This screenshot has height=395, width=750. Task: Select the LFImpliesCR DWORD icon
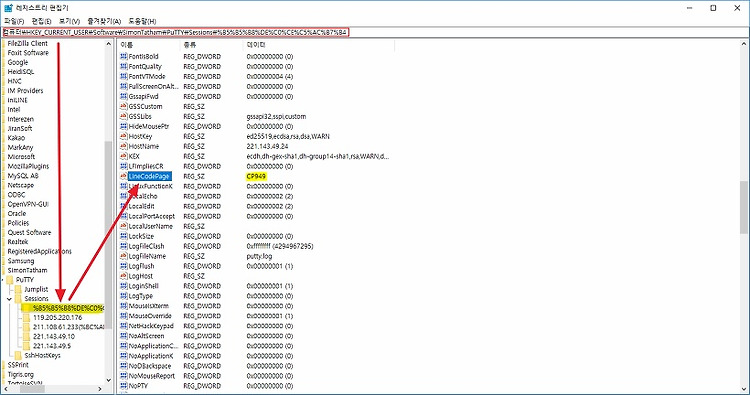click(x=123, y=166)
